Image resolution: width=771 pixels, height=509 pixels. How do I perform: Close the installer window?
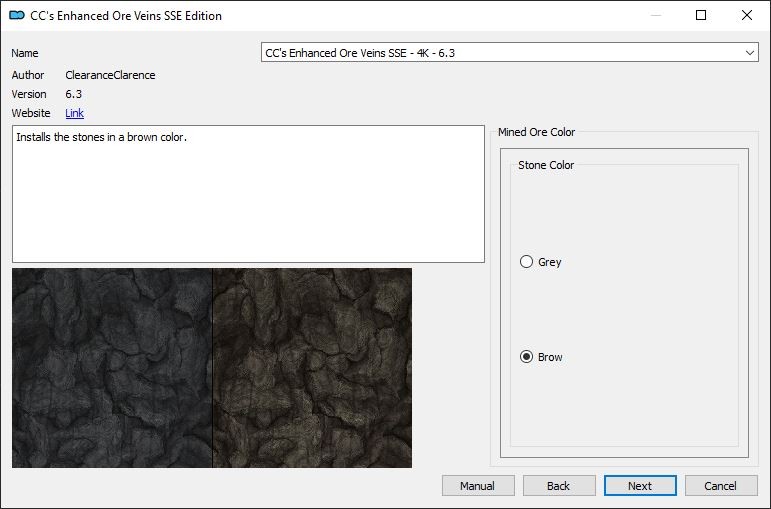point(747,15)
